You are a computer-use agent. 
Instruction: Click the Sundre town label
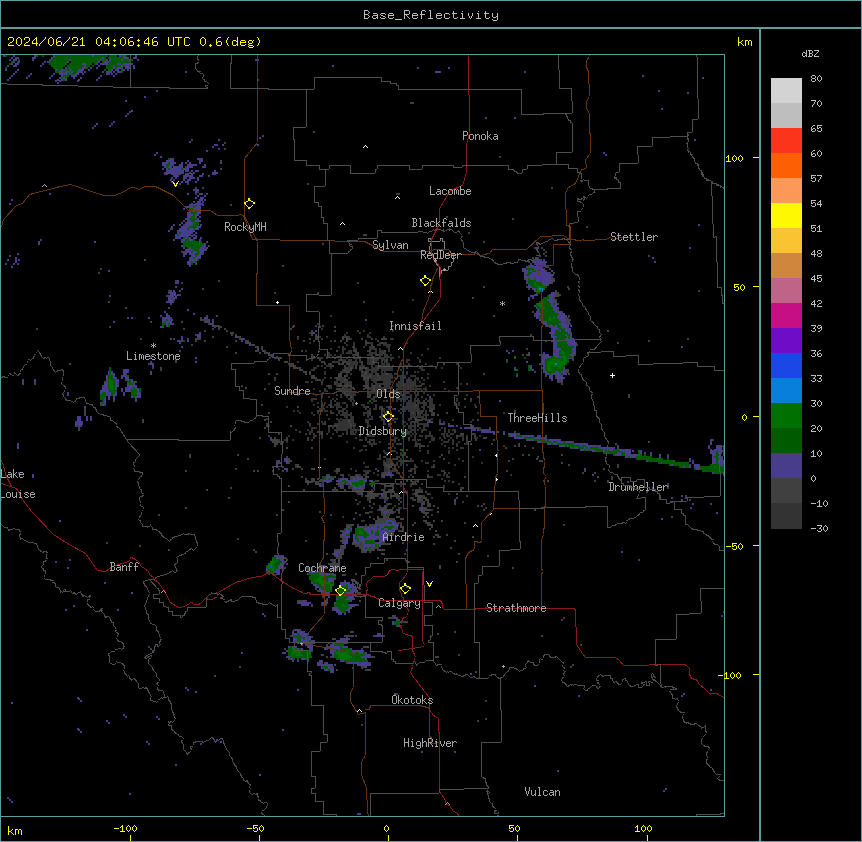(292, 391)
